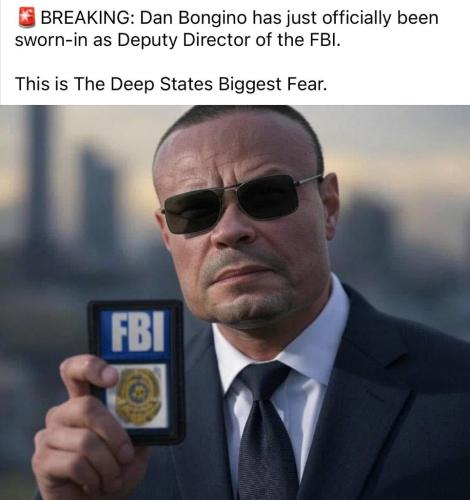Open the attached photo of the man
Viewport: 470px width, 500px height.
coord(235,302)
